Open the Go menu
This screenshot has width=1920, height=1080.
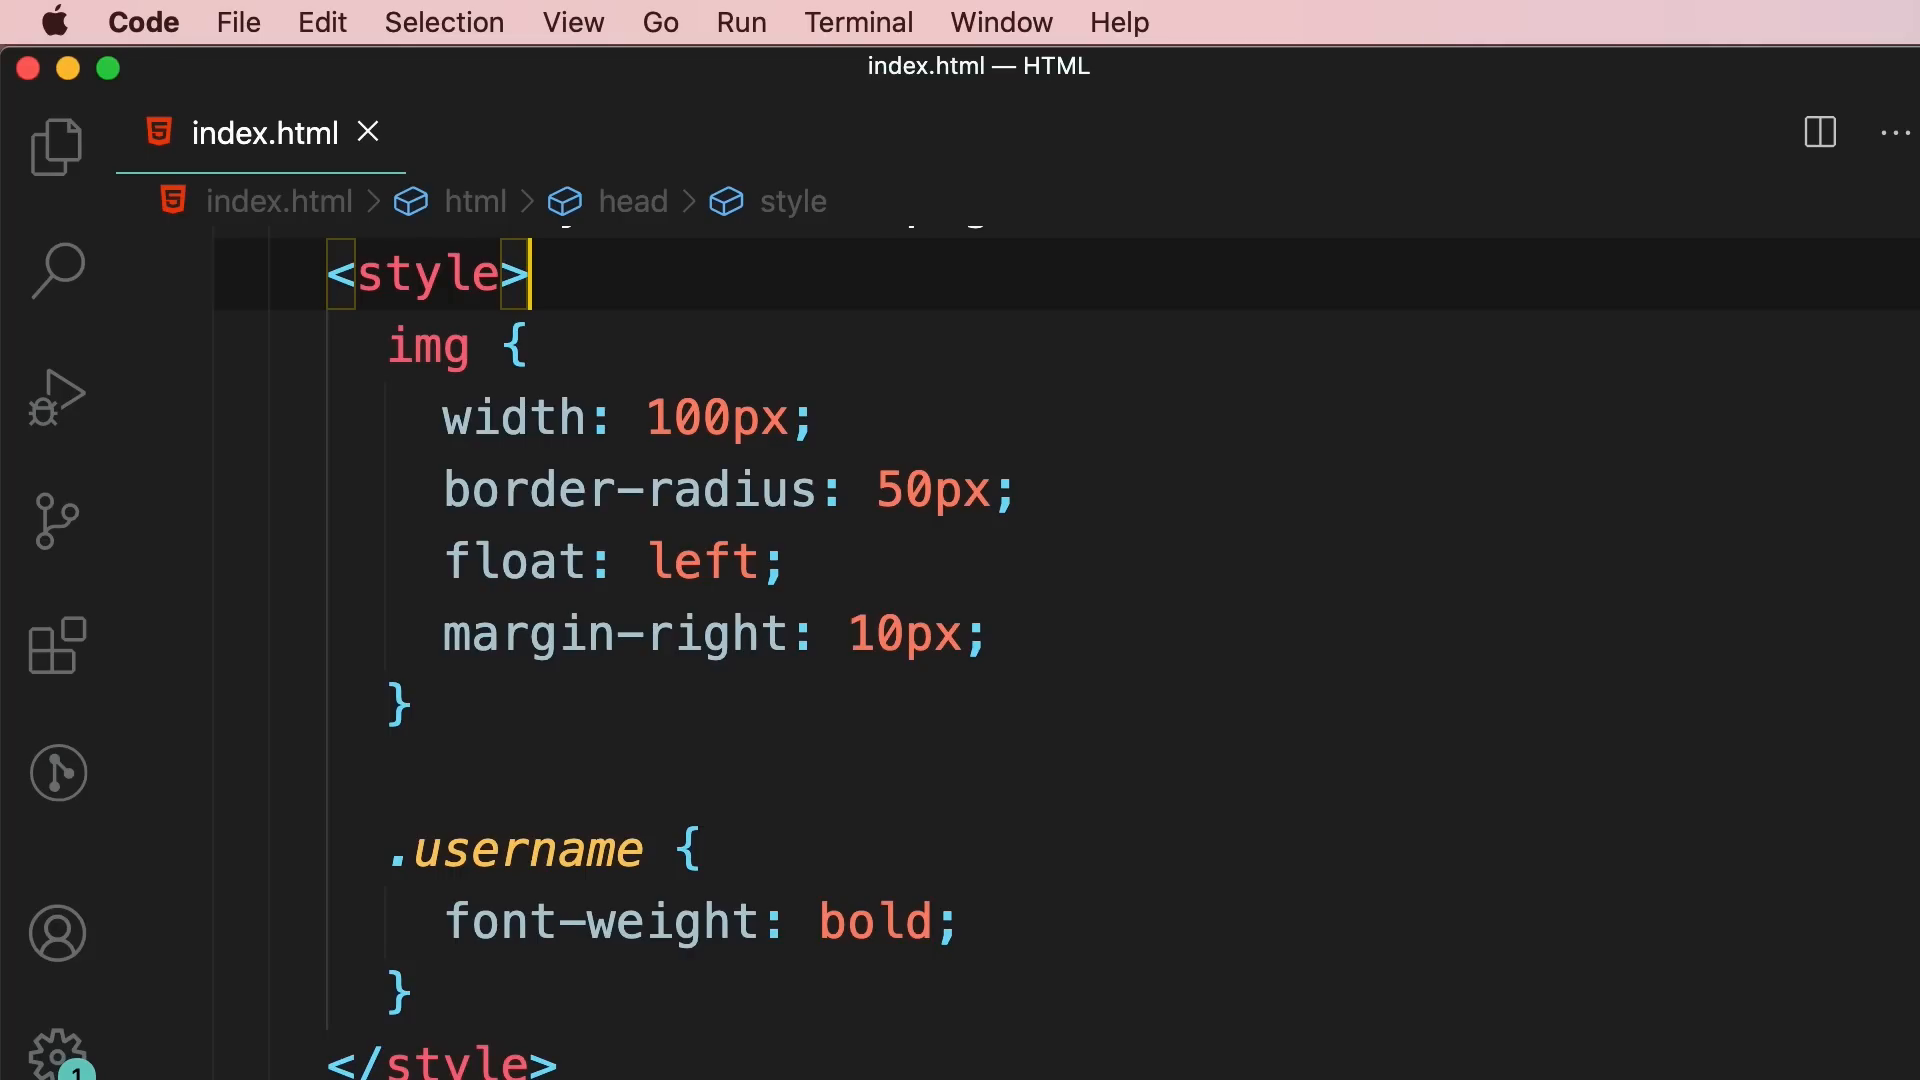(660, 22)
